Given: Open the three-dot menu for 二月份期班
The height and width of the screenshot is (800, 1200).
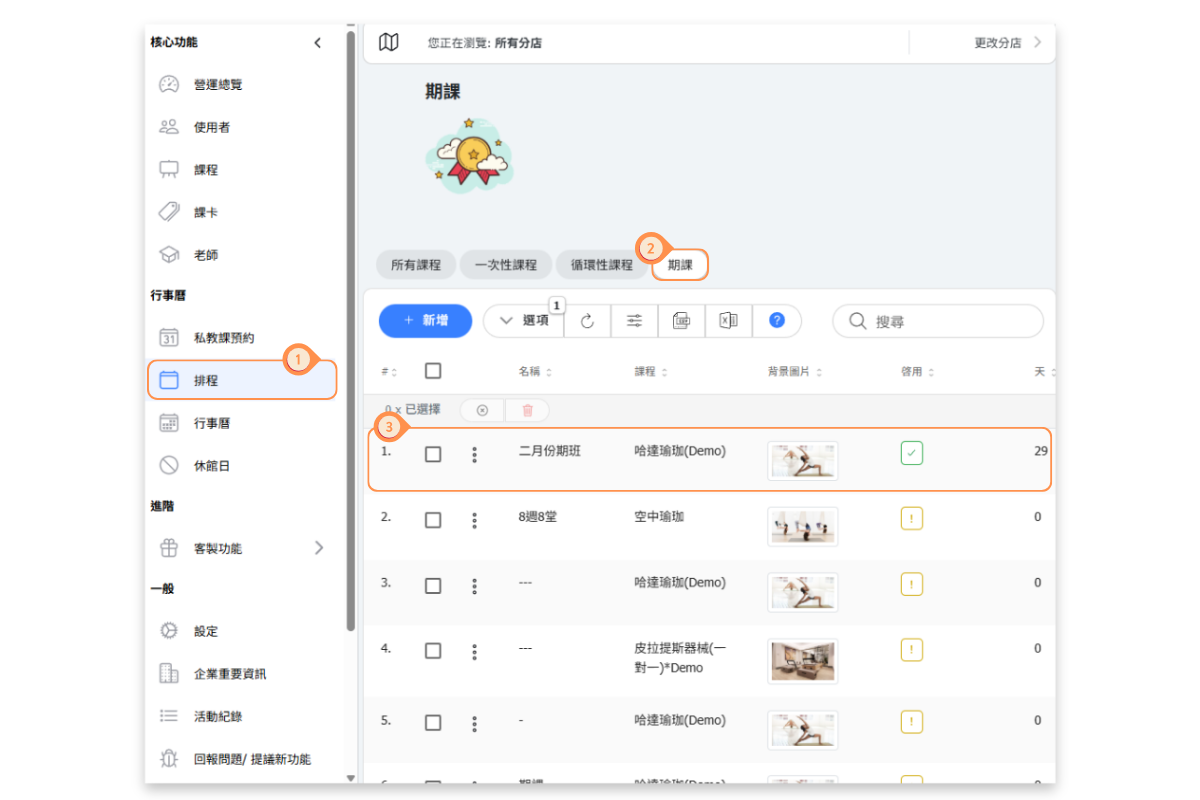Looking at the screenshot, I should pos(474,455).
